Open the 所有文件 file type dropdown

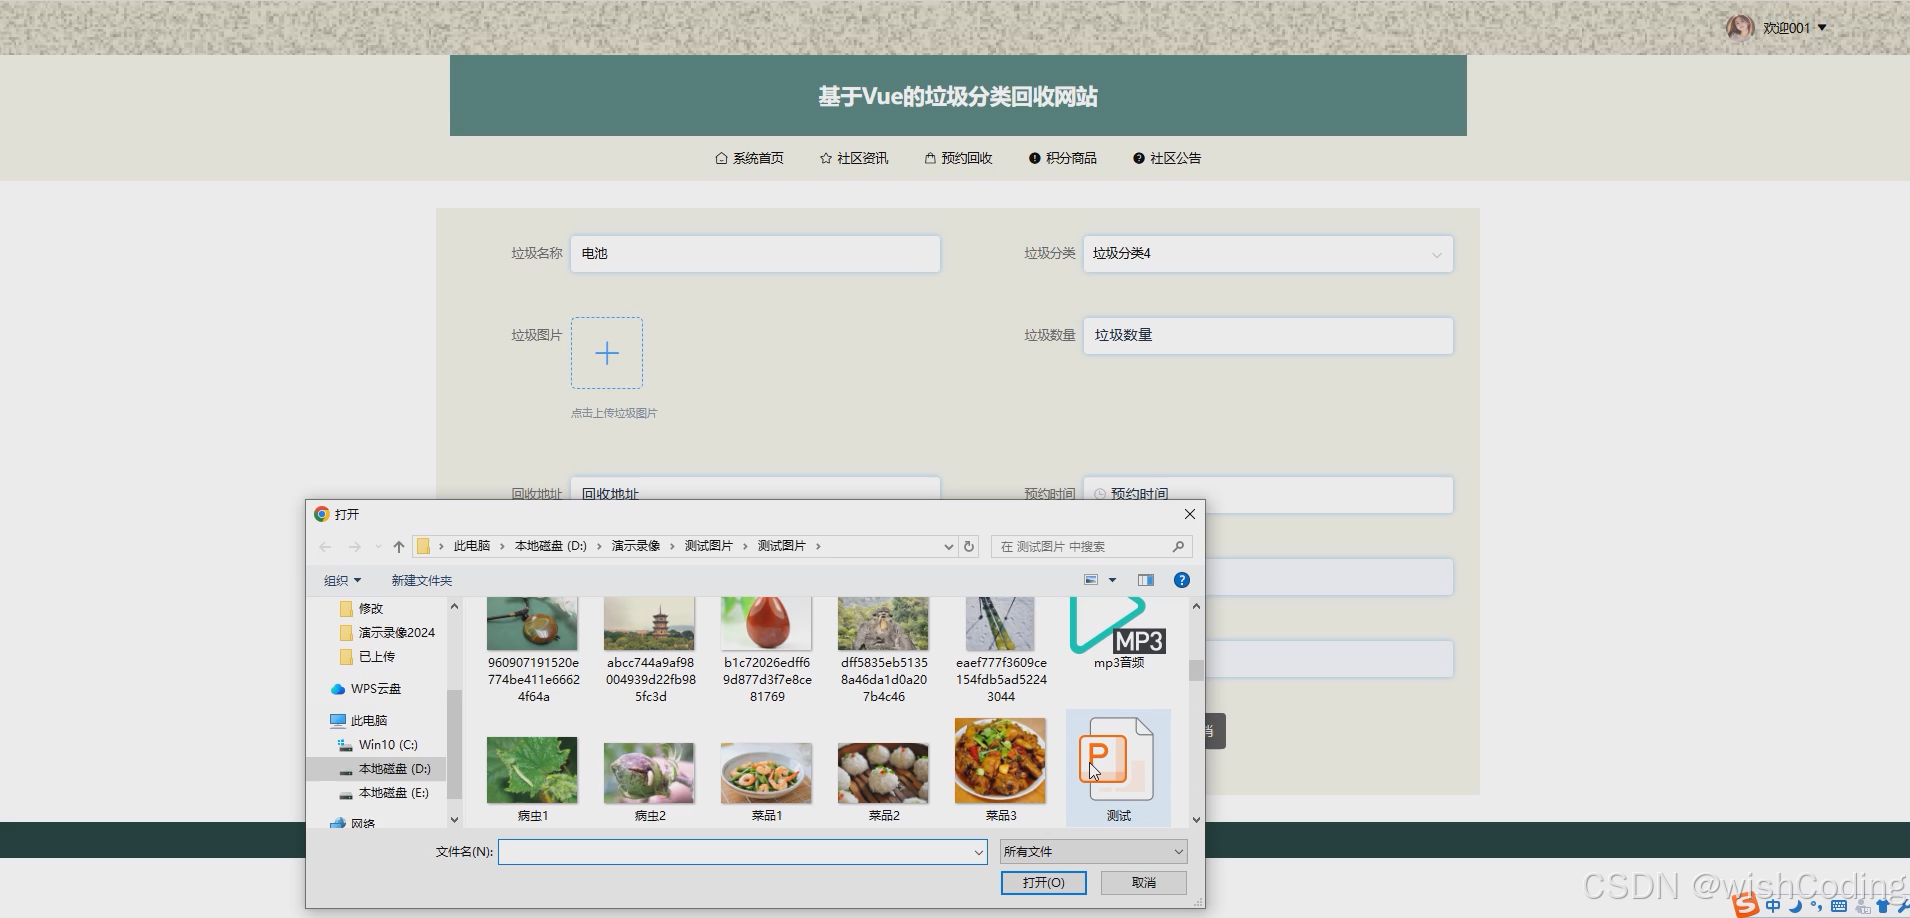(1091, 851)
